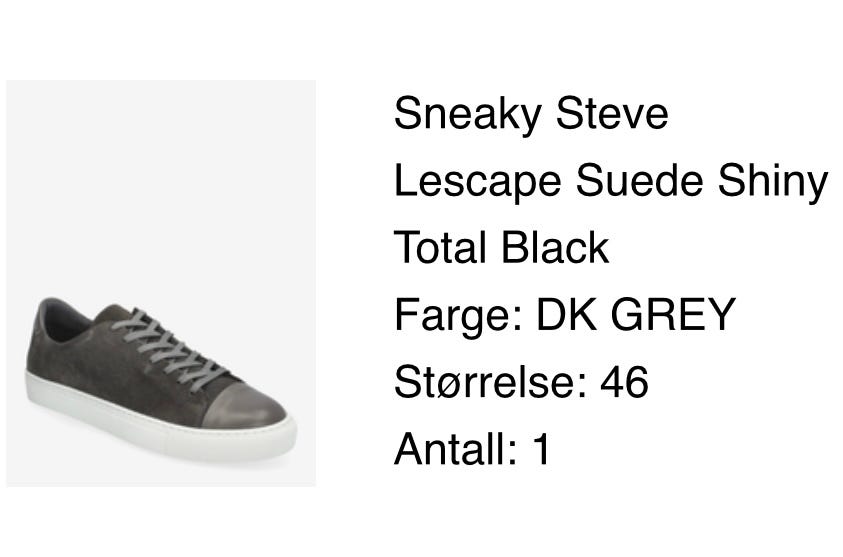The image size is (843, 557).
Task: Click the quantity value 1
Action: click(542, 449)
